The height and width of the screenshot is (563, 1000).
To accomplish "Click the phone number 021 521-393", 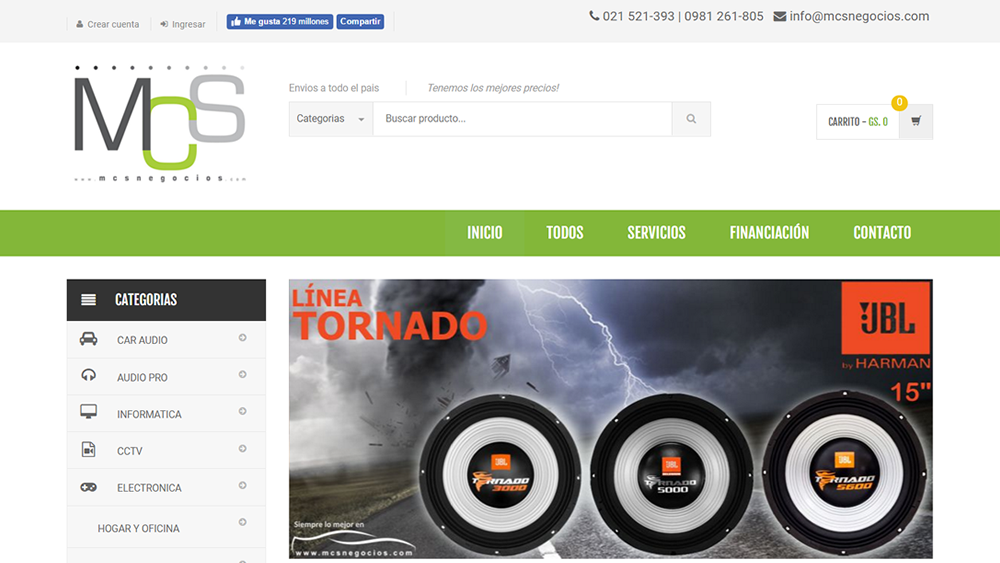I will tap(638, 17).
